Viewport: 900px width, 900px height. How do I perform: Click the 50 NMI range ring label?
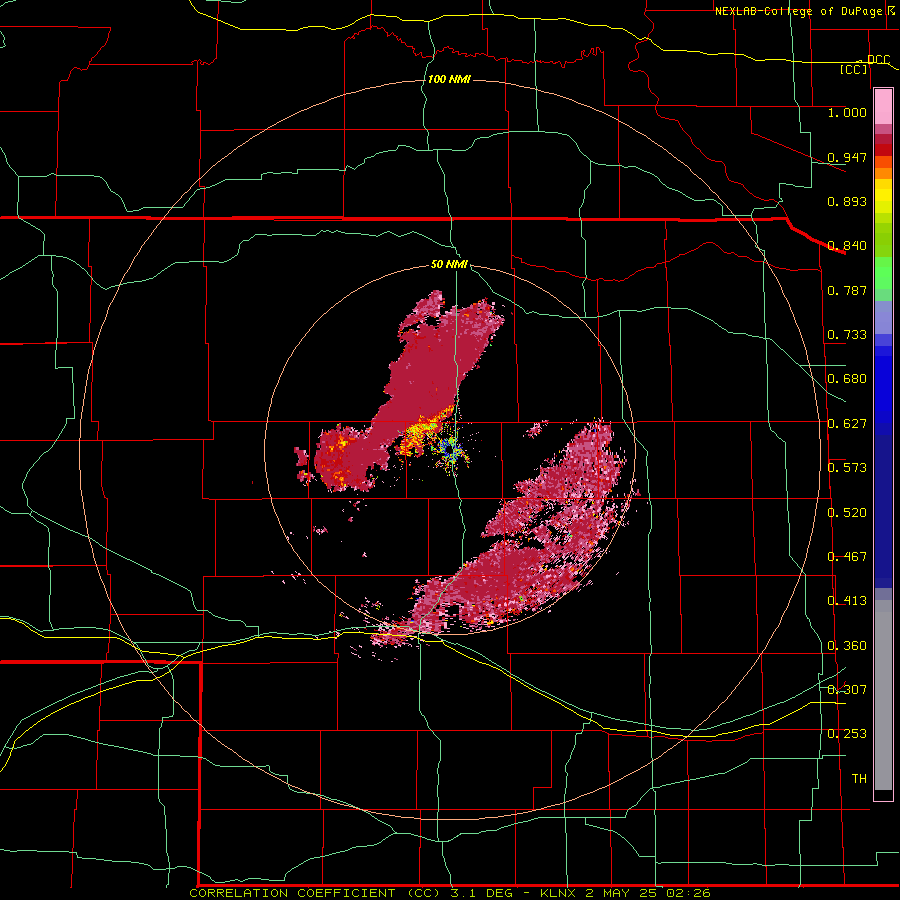(449, 265)
